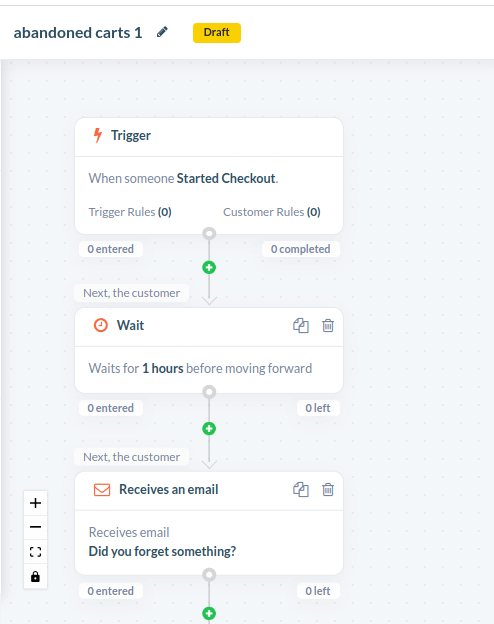Screen dimensions: 494x624
Task: Open Trigger Rules (0)
Action: (130, 212)
